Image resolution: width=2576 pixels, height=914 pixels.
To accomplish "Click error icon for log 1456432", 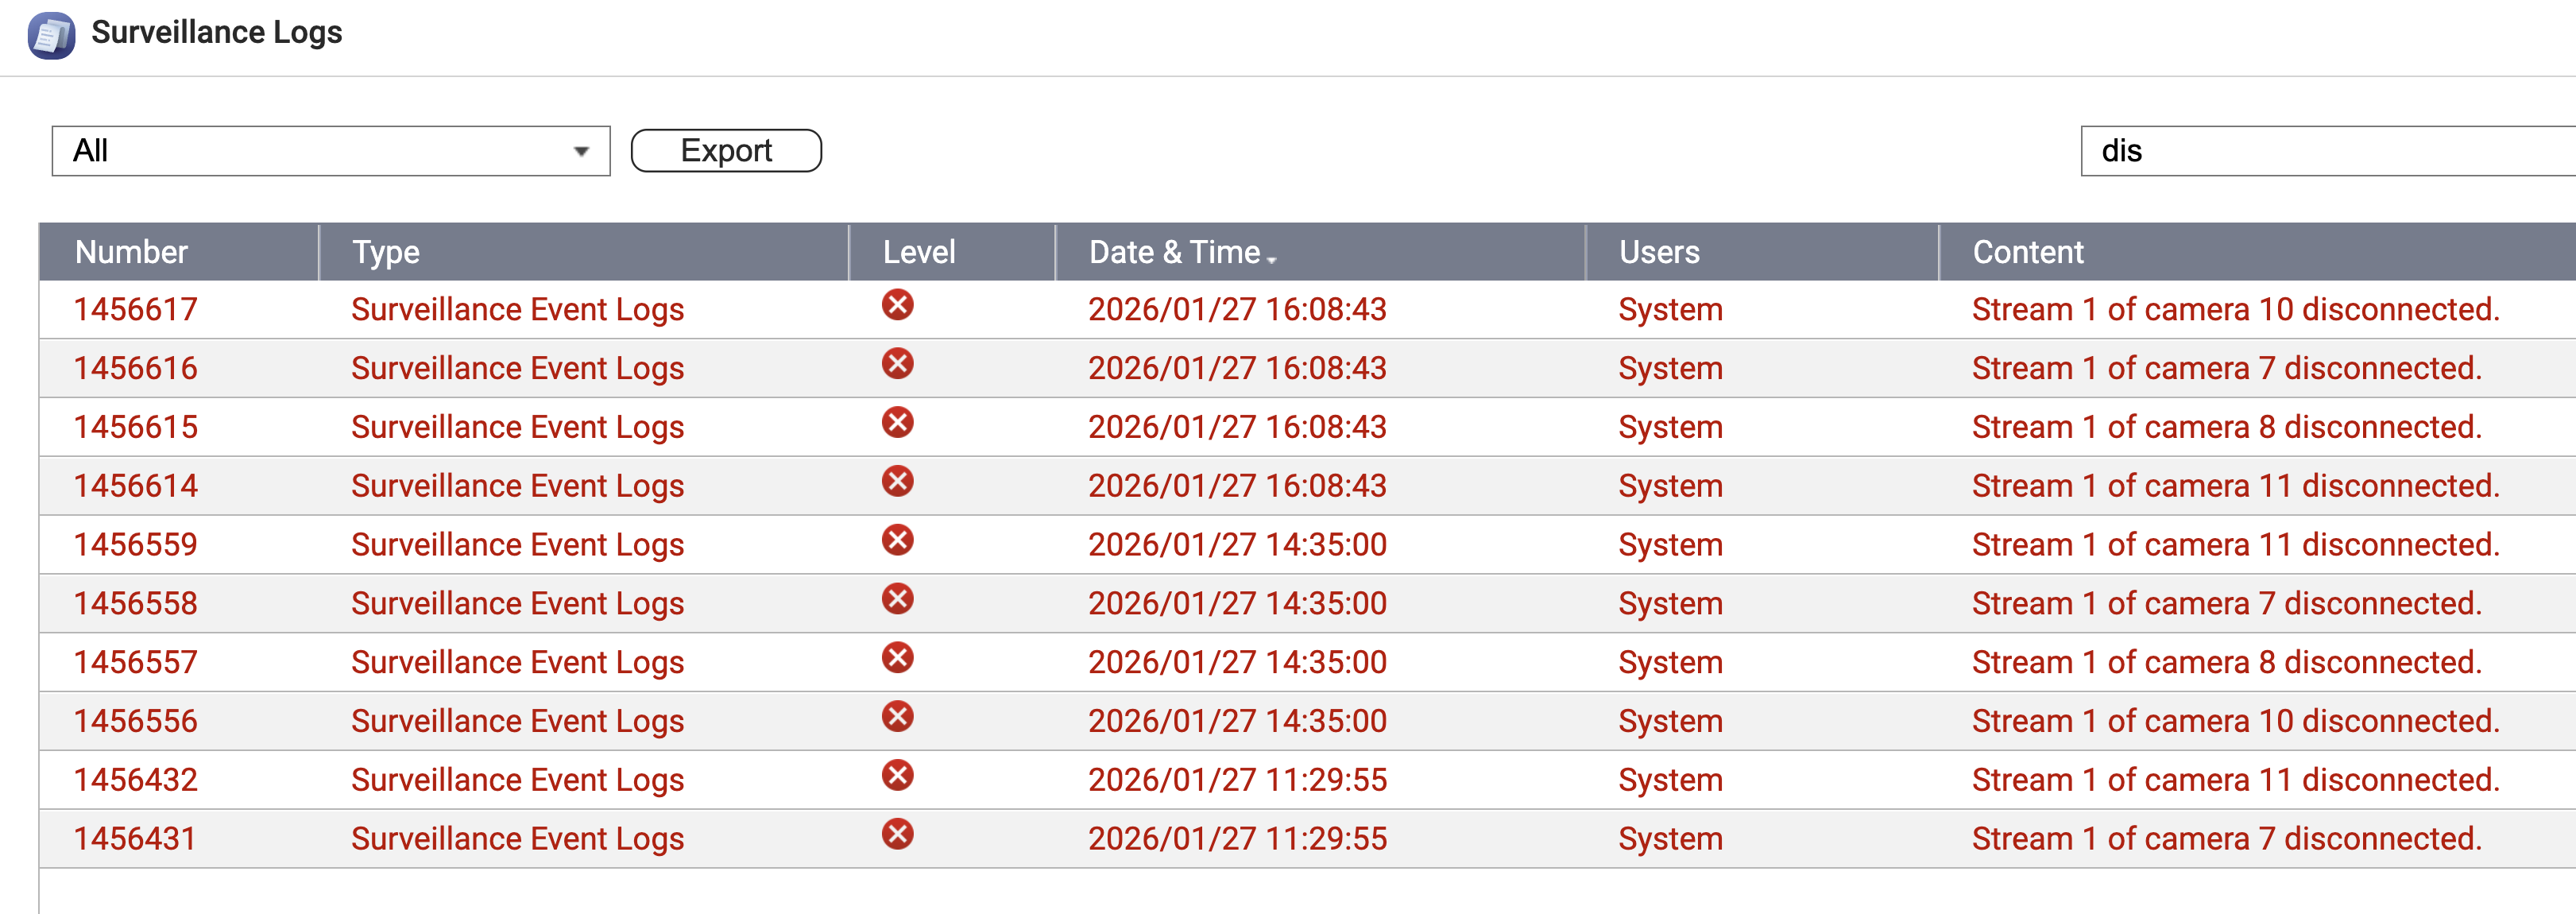I will (x=897, y=776).
